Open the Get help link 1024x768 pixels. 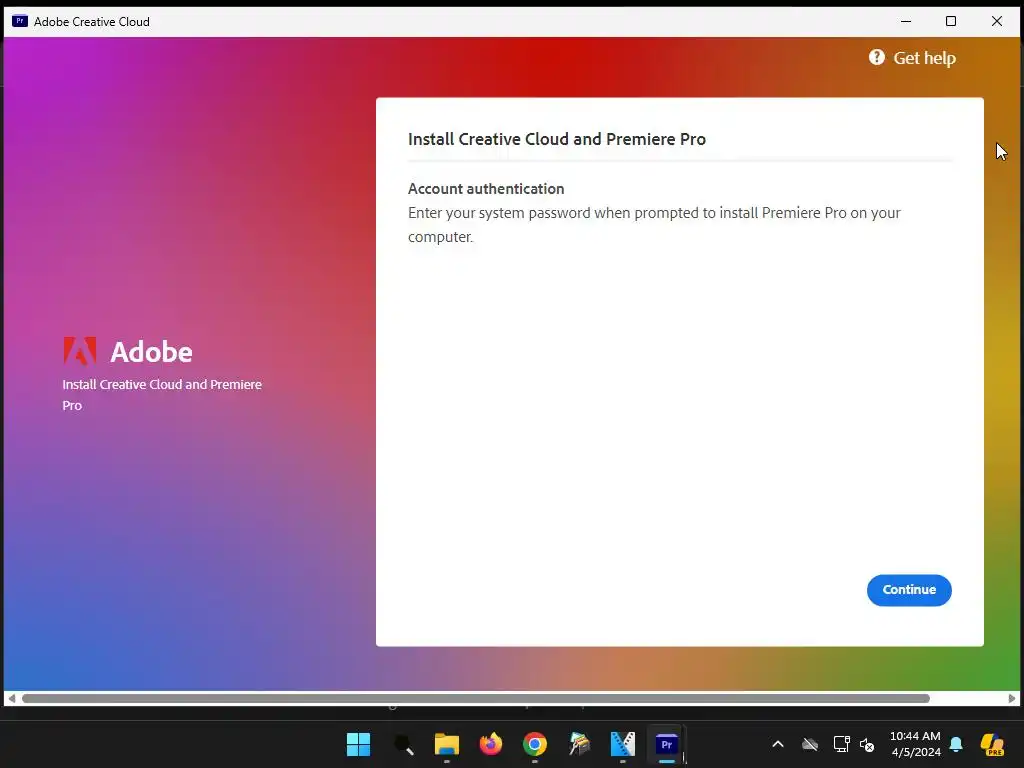(912, 58)
